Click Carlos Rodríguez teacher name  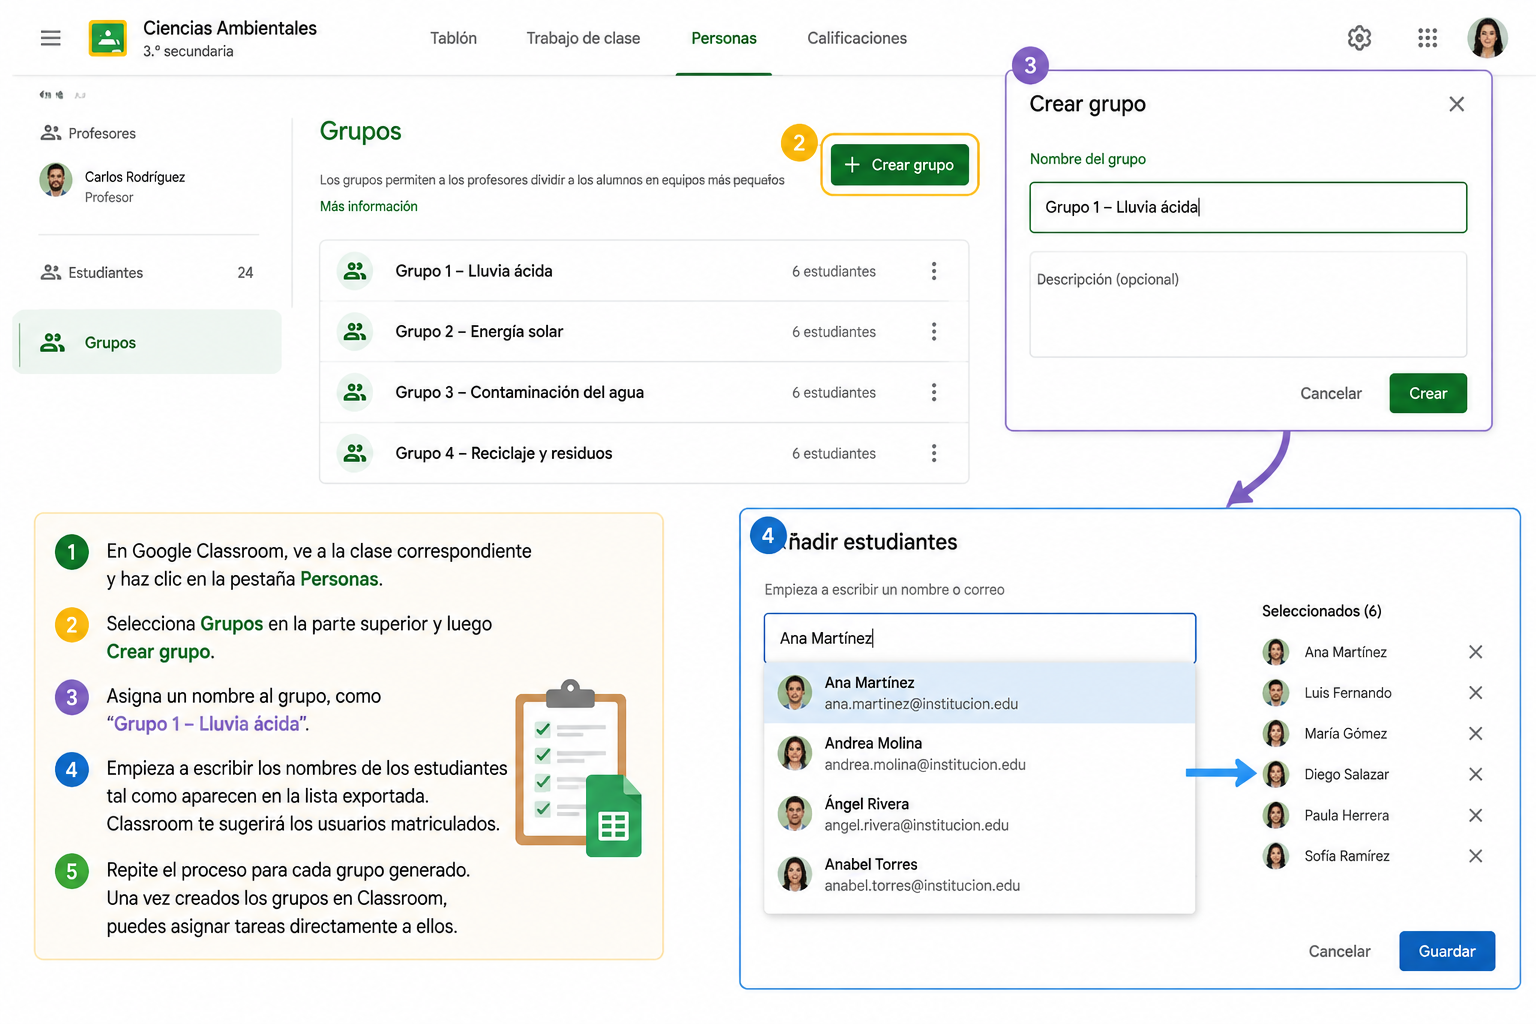135,177
